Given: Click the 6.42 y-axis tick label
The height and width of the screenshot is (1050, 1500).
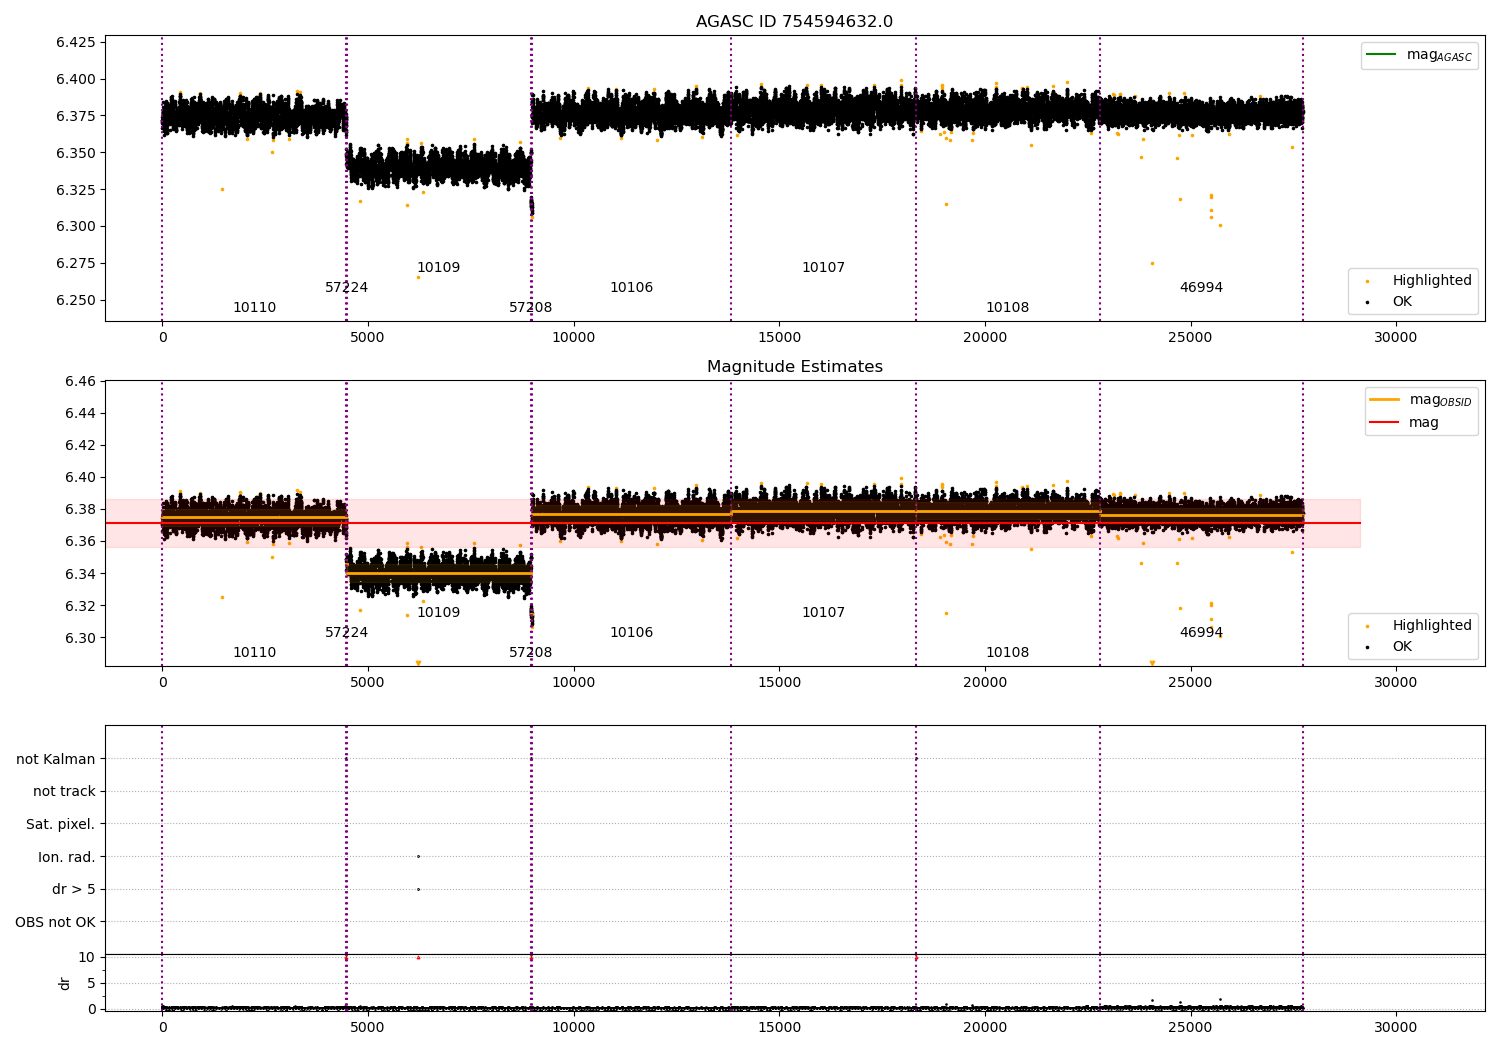Looking at the screenshot, I should tap(80, 446).
